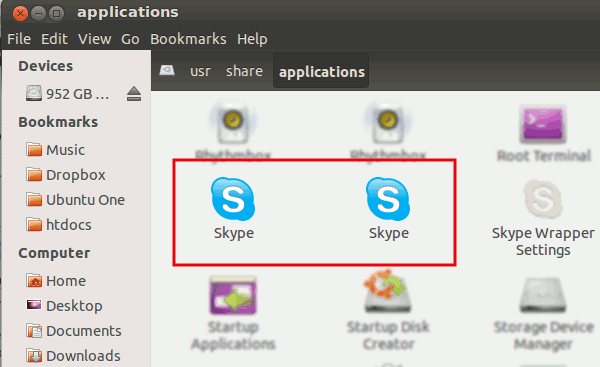Click the Home folder icon
This screenshot has width=600, height=367.
(34, 281)
